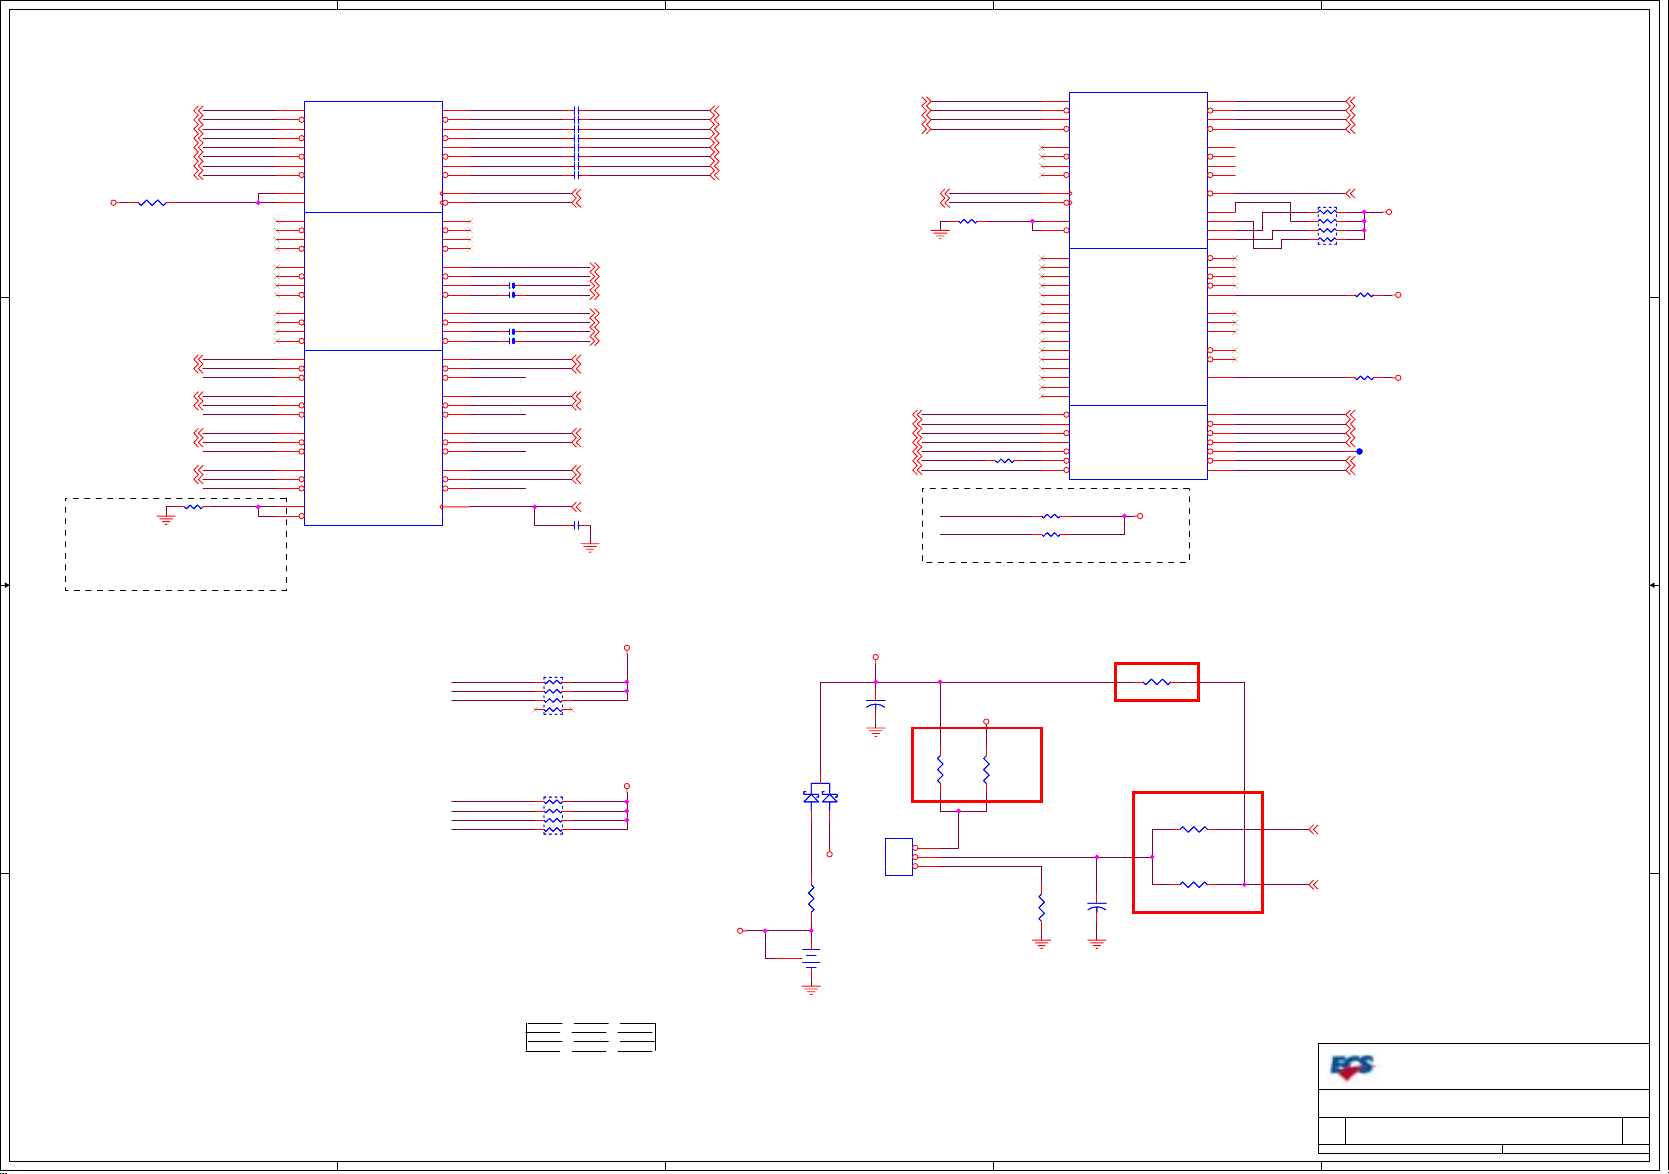
Task: Select the resistor feeding the left IC's left side
Action: (x=151, y=202)
